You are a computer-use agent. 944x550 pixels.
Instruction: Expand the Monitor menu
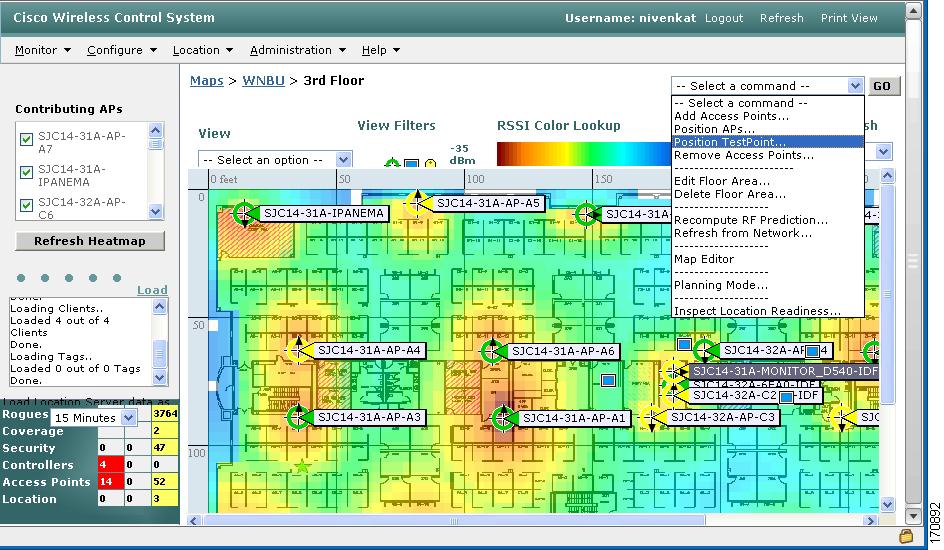tap(43, 50)
